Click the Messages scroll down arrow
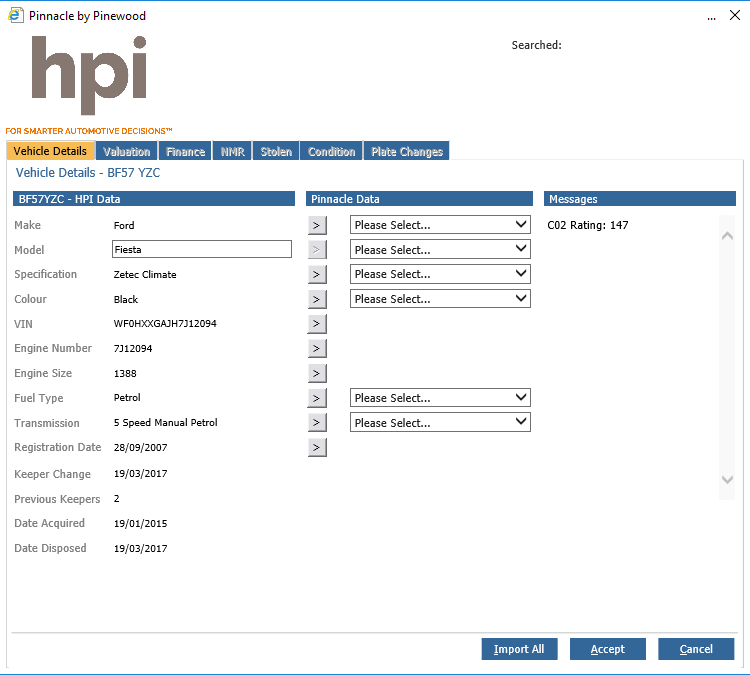This screenshot has width=750, height=675. click(727, 479)
